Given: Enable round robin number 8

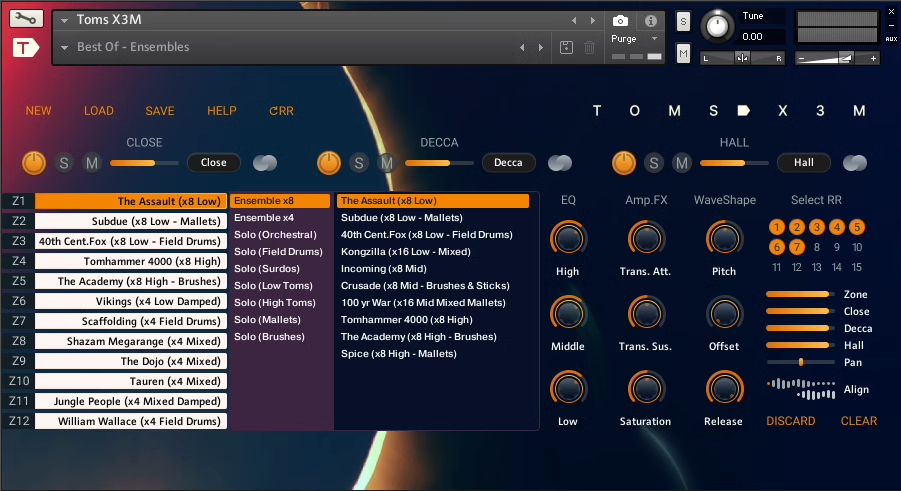Looking at the screenshot, I should [x=817, y=247].
